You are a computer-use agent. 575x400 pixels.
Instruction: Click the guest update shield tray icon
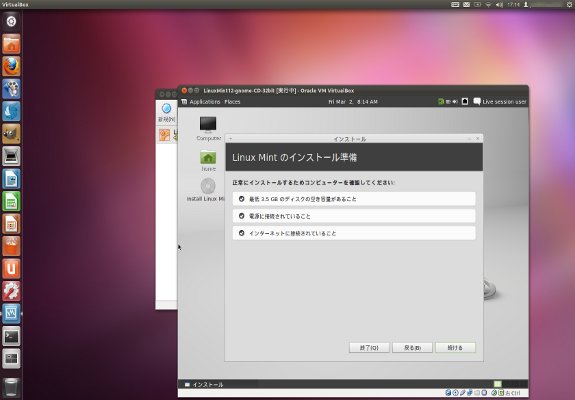441,102
